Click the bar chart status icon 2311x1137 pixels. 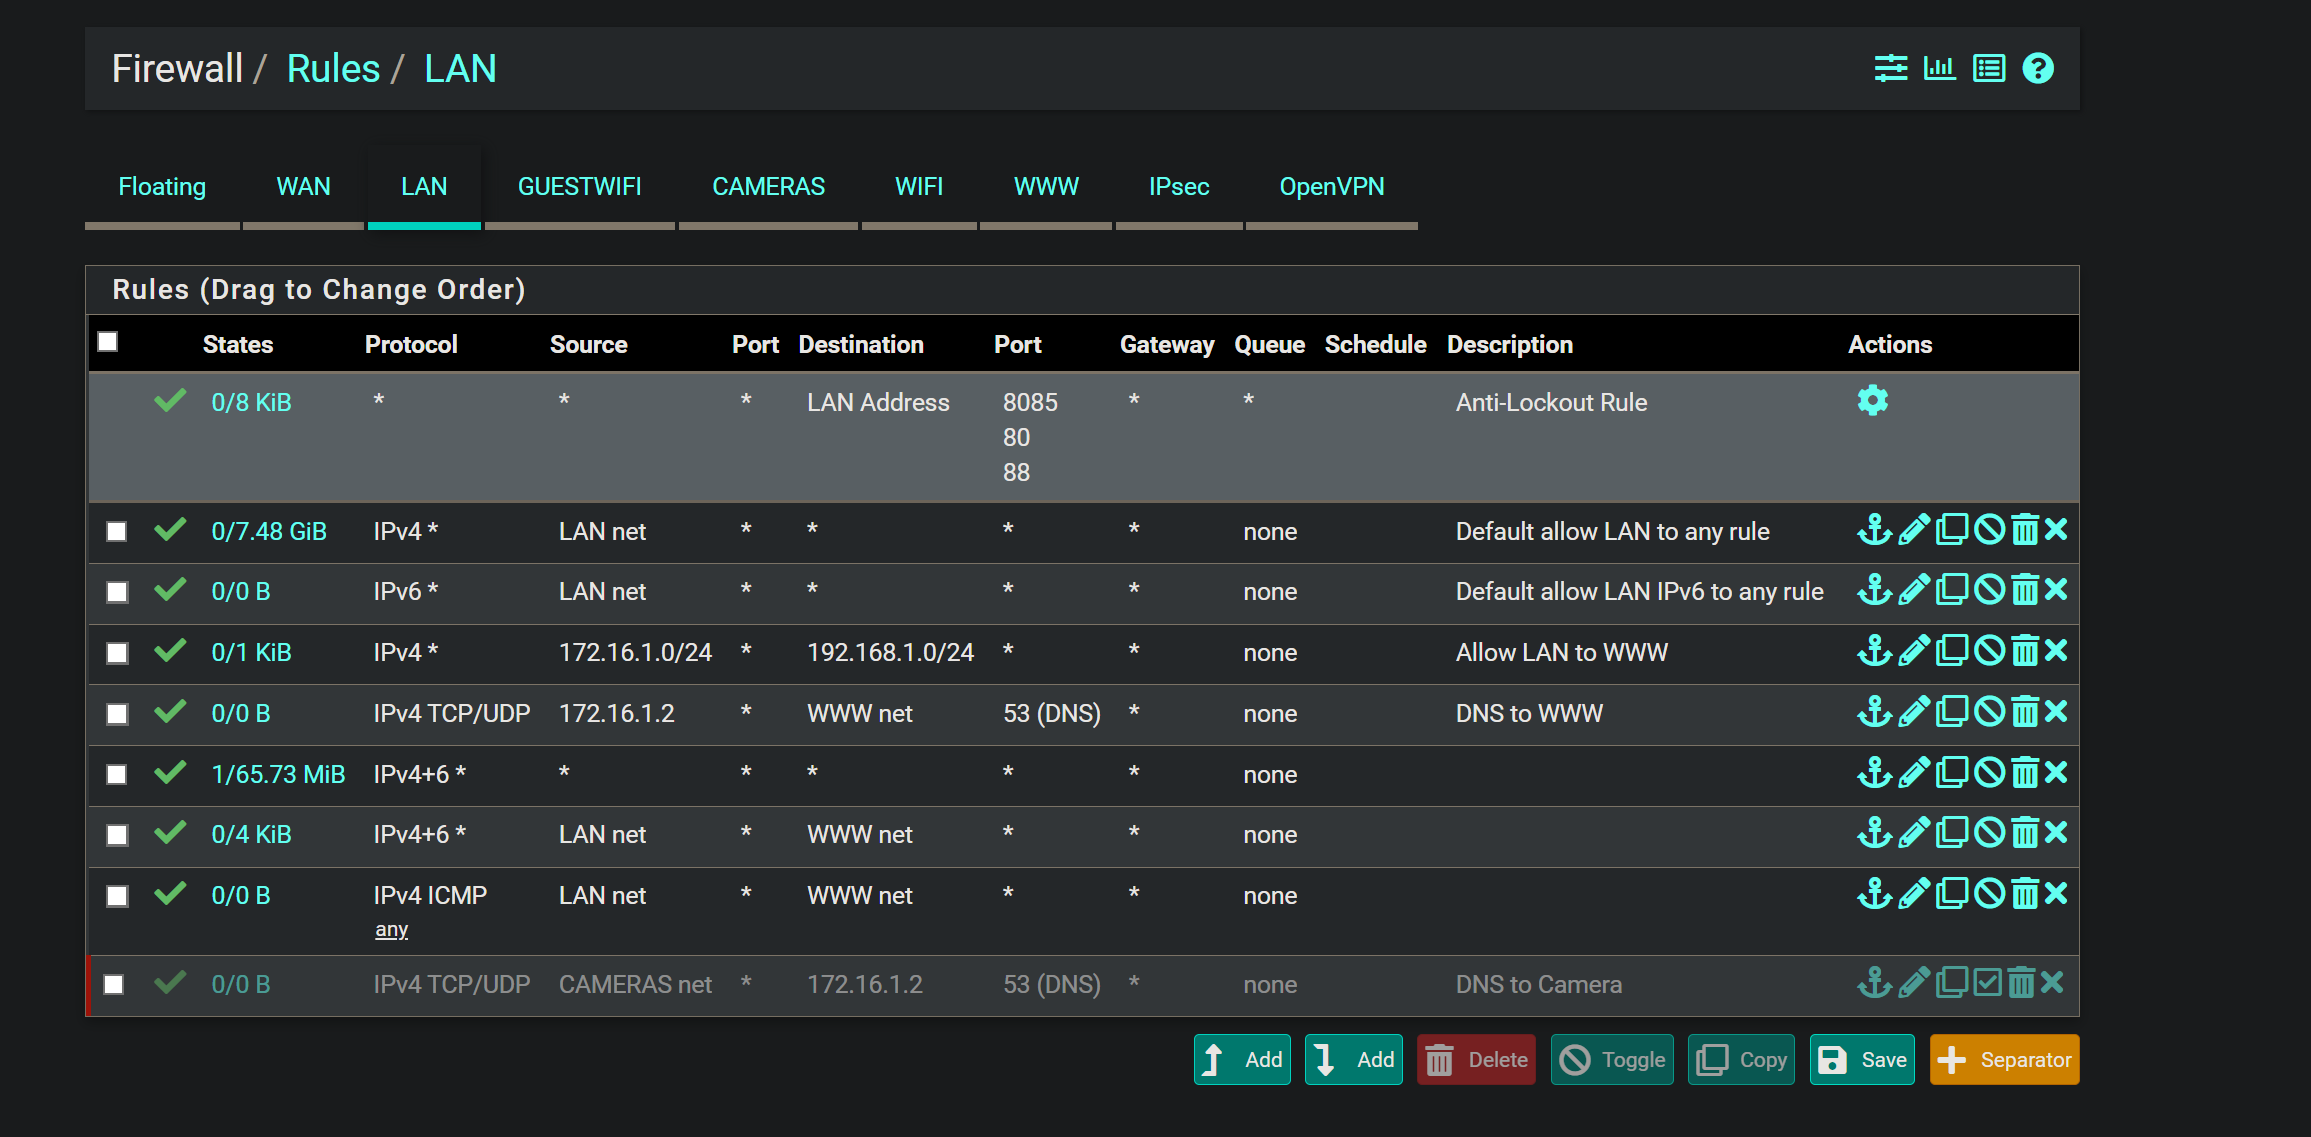click(x=1939, y=69)
